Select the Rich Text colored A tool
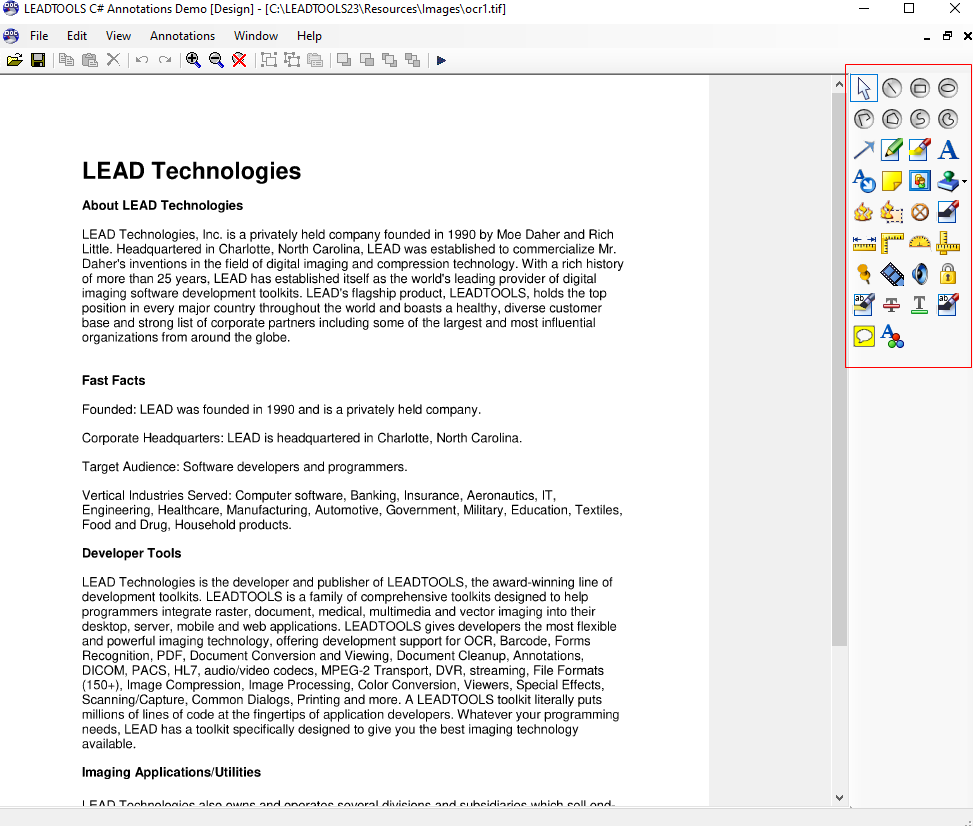This screenshot has width=973, height=826. coord(892,336)
